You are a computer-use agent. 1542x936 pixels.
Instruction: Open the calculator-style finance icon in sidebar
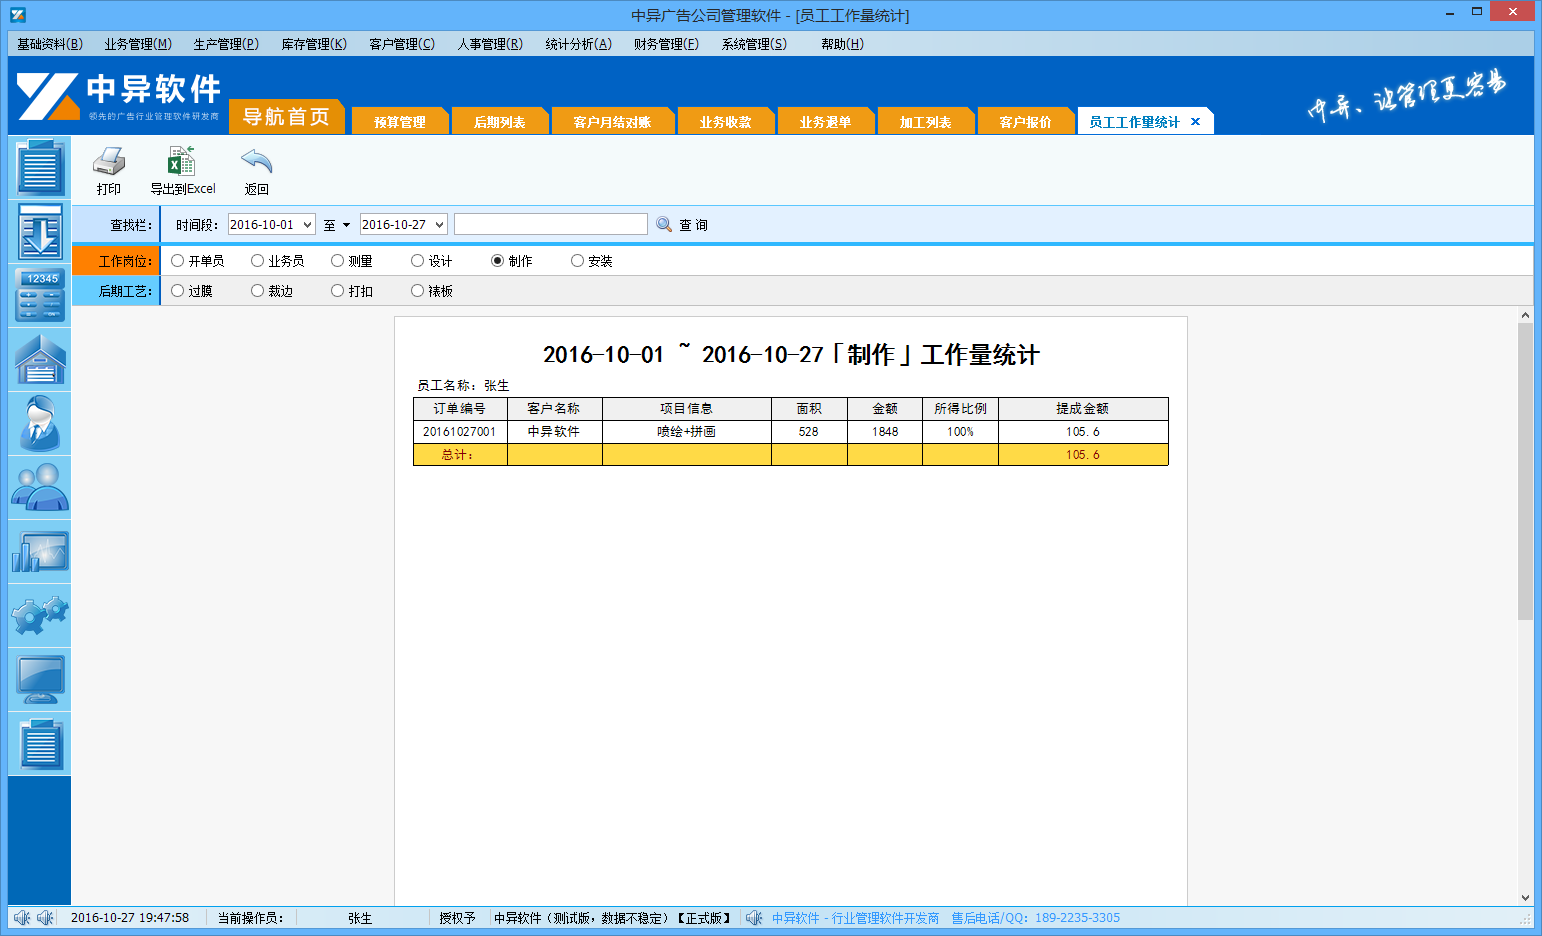39,295
